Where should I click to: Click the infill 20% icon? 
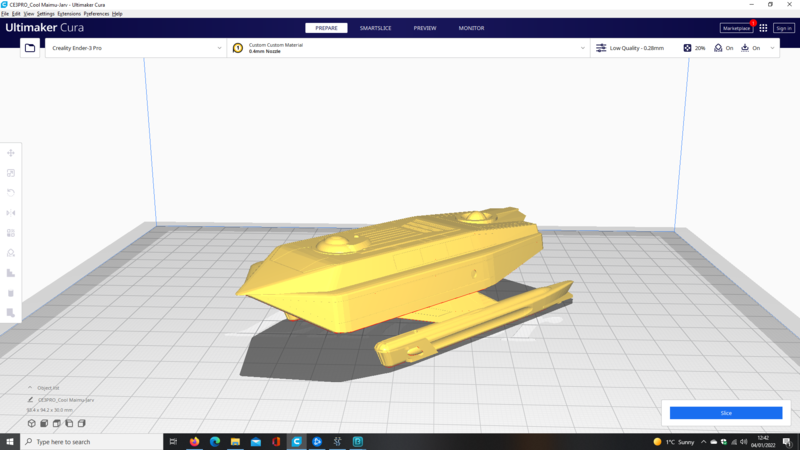687,48
